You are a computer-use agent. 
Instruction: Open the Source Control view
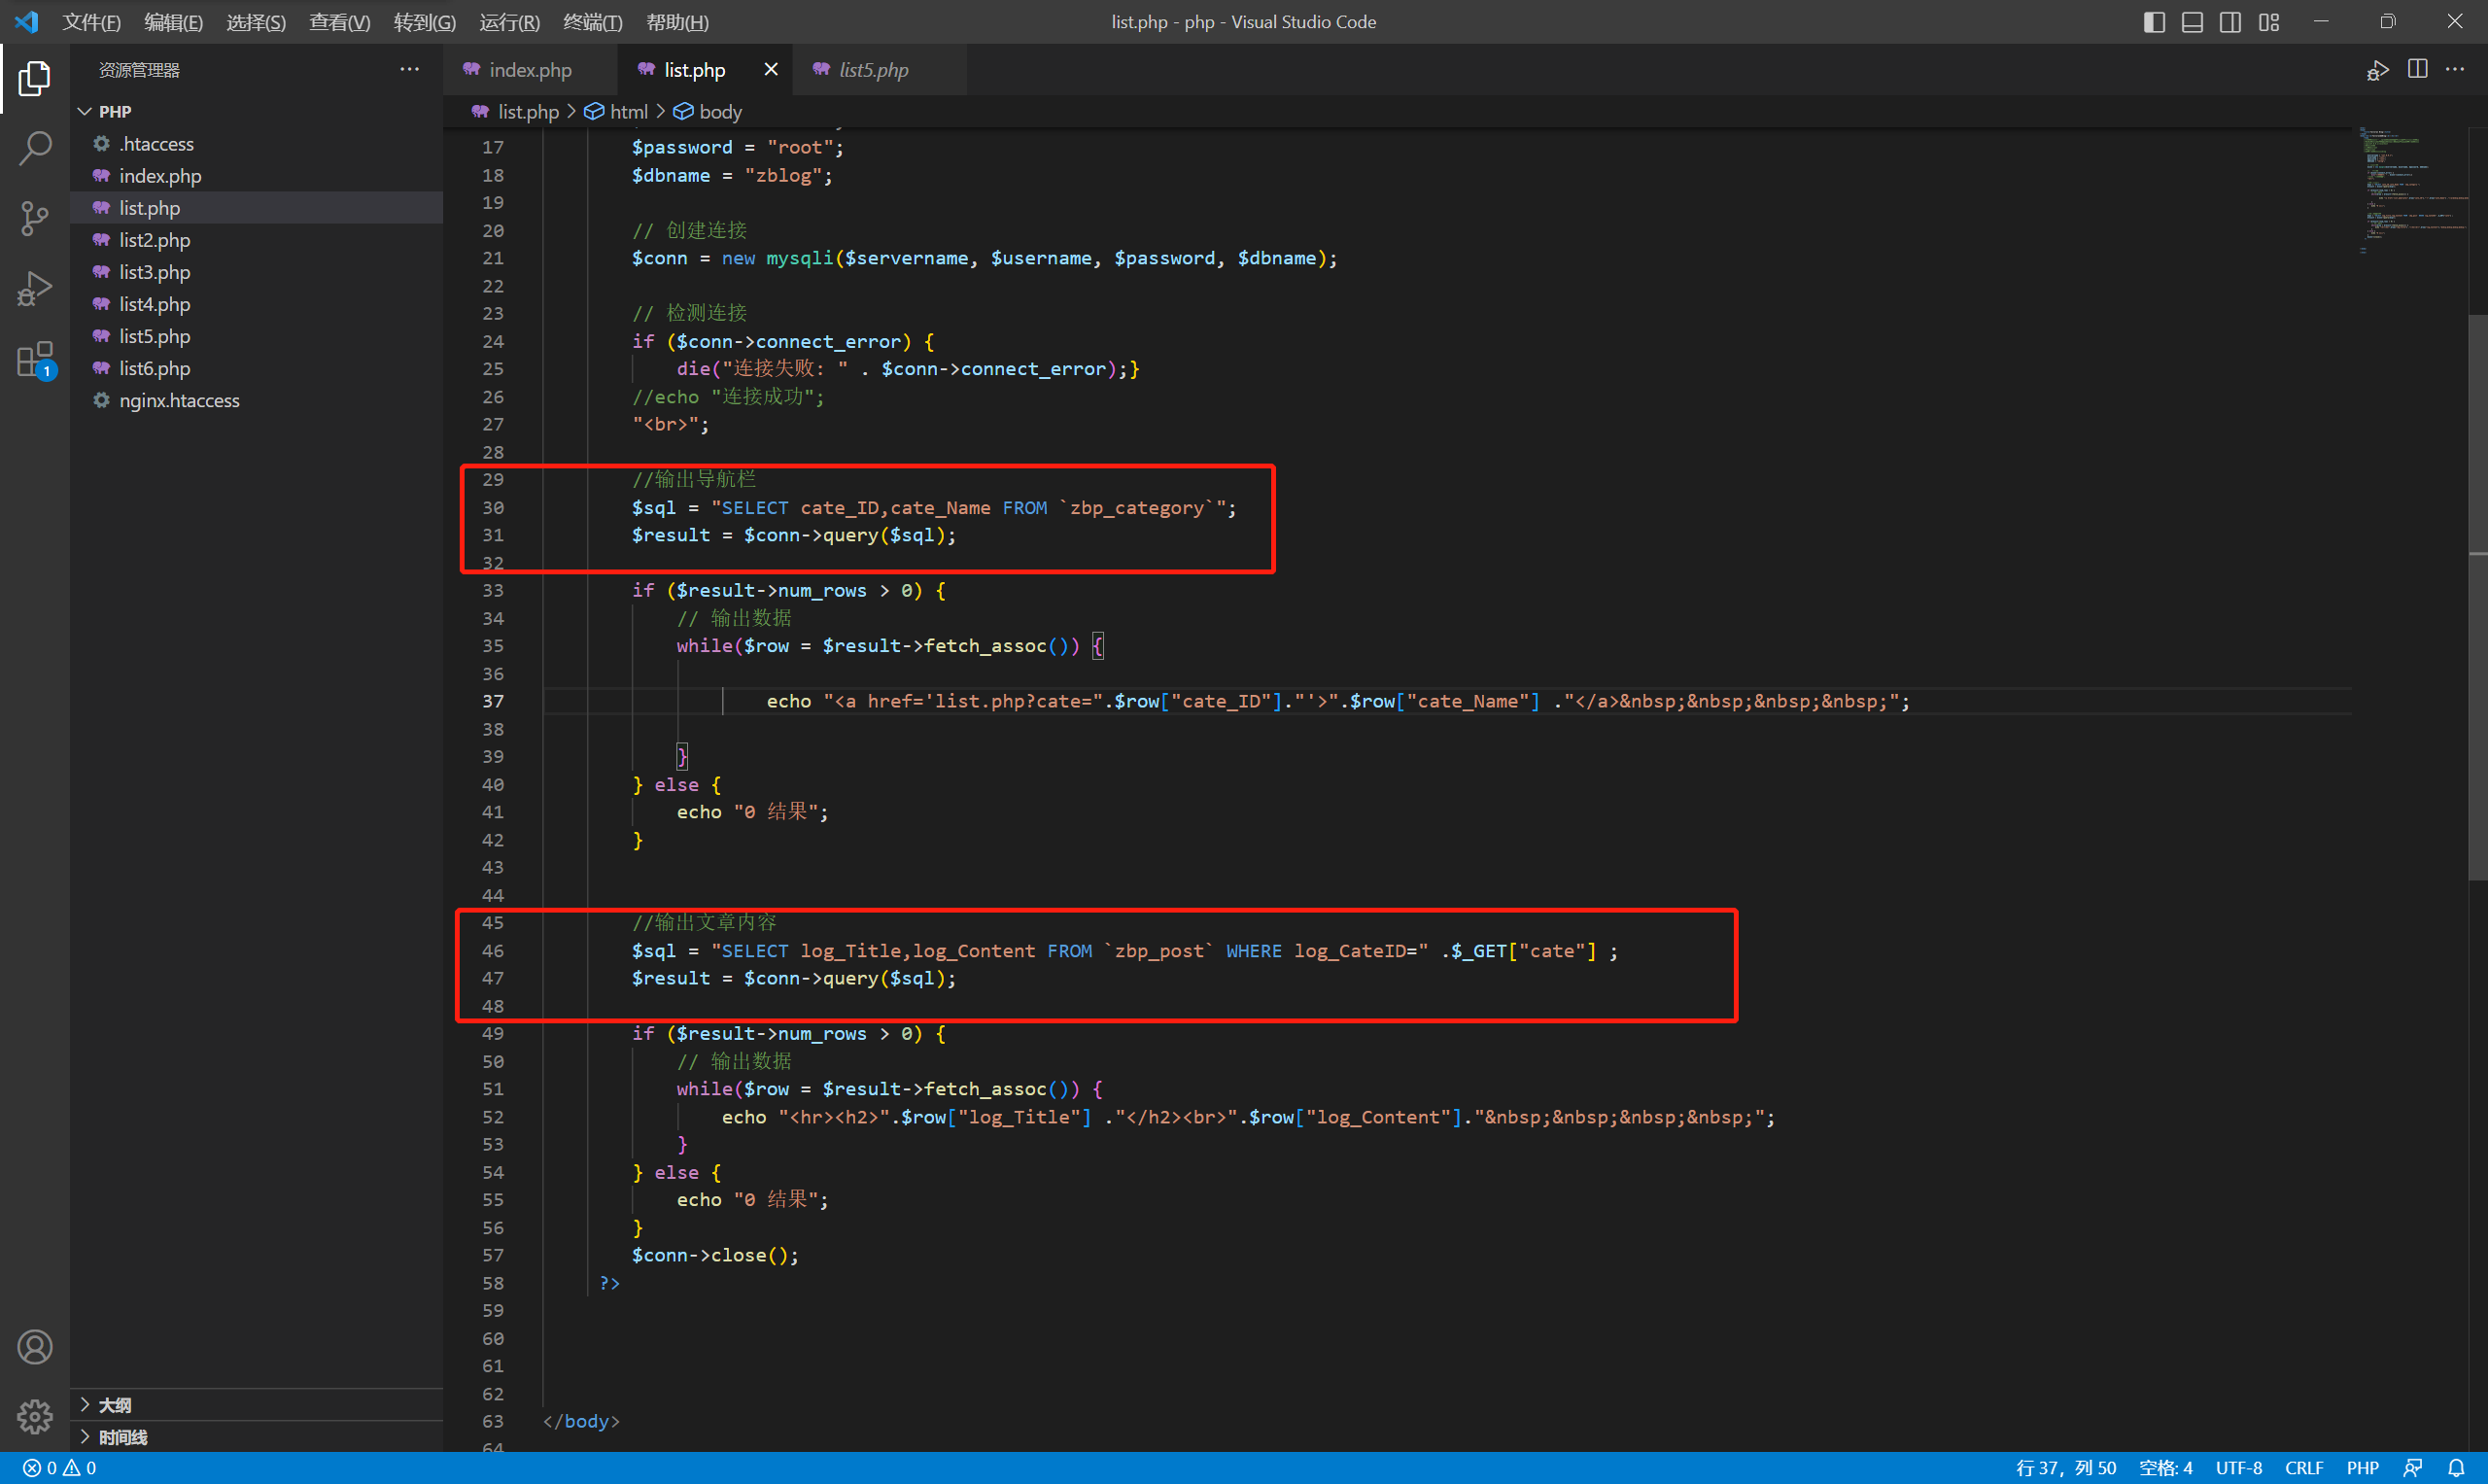[35, 218]
